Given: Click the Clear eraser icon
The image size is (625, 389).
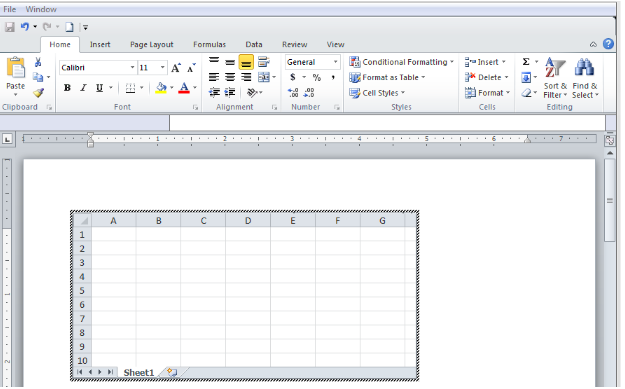Looking at the screenshot, I should pos(527,92).
